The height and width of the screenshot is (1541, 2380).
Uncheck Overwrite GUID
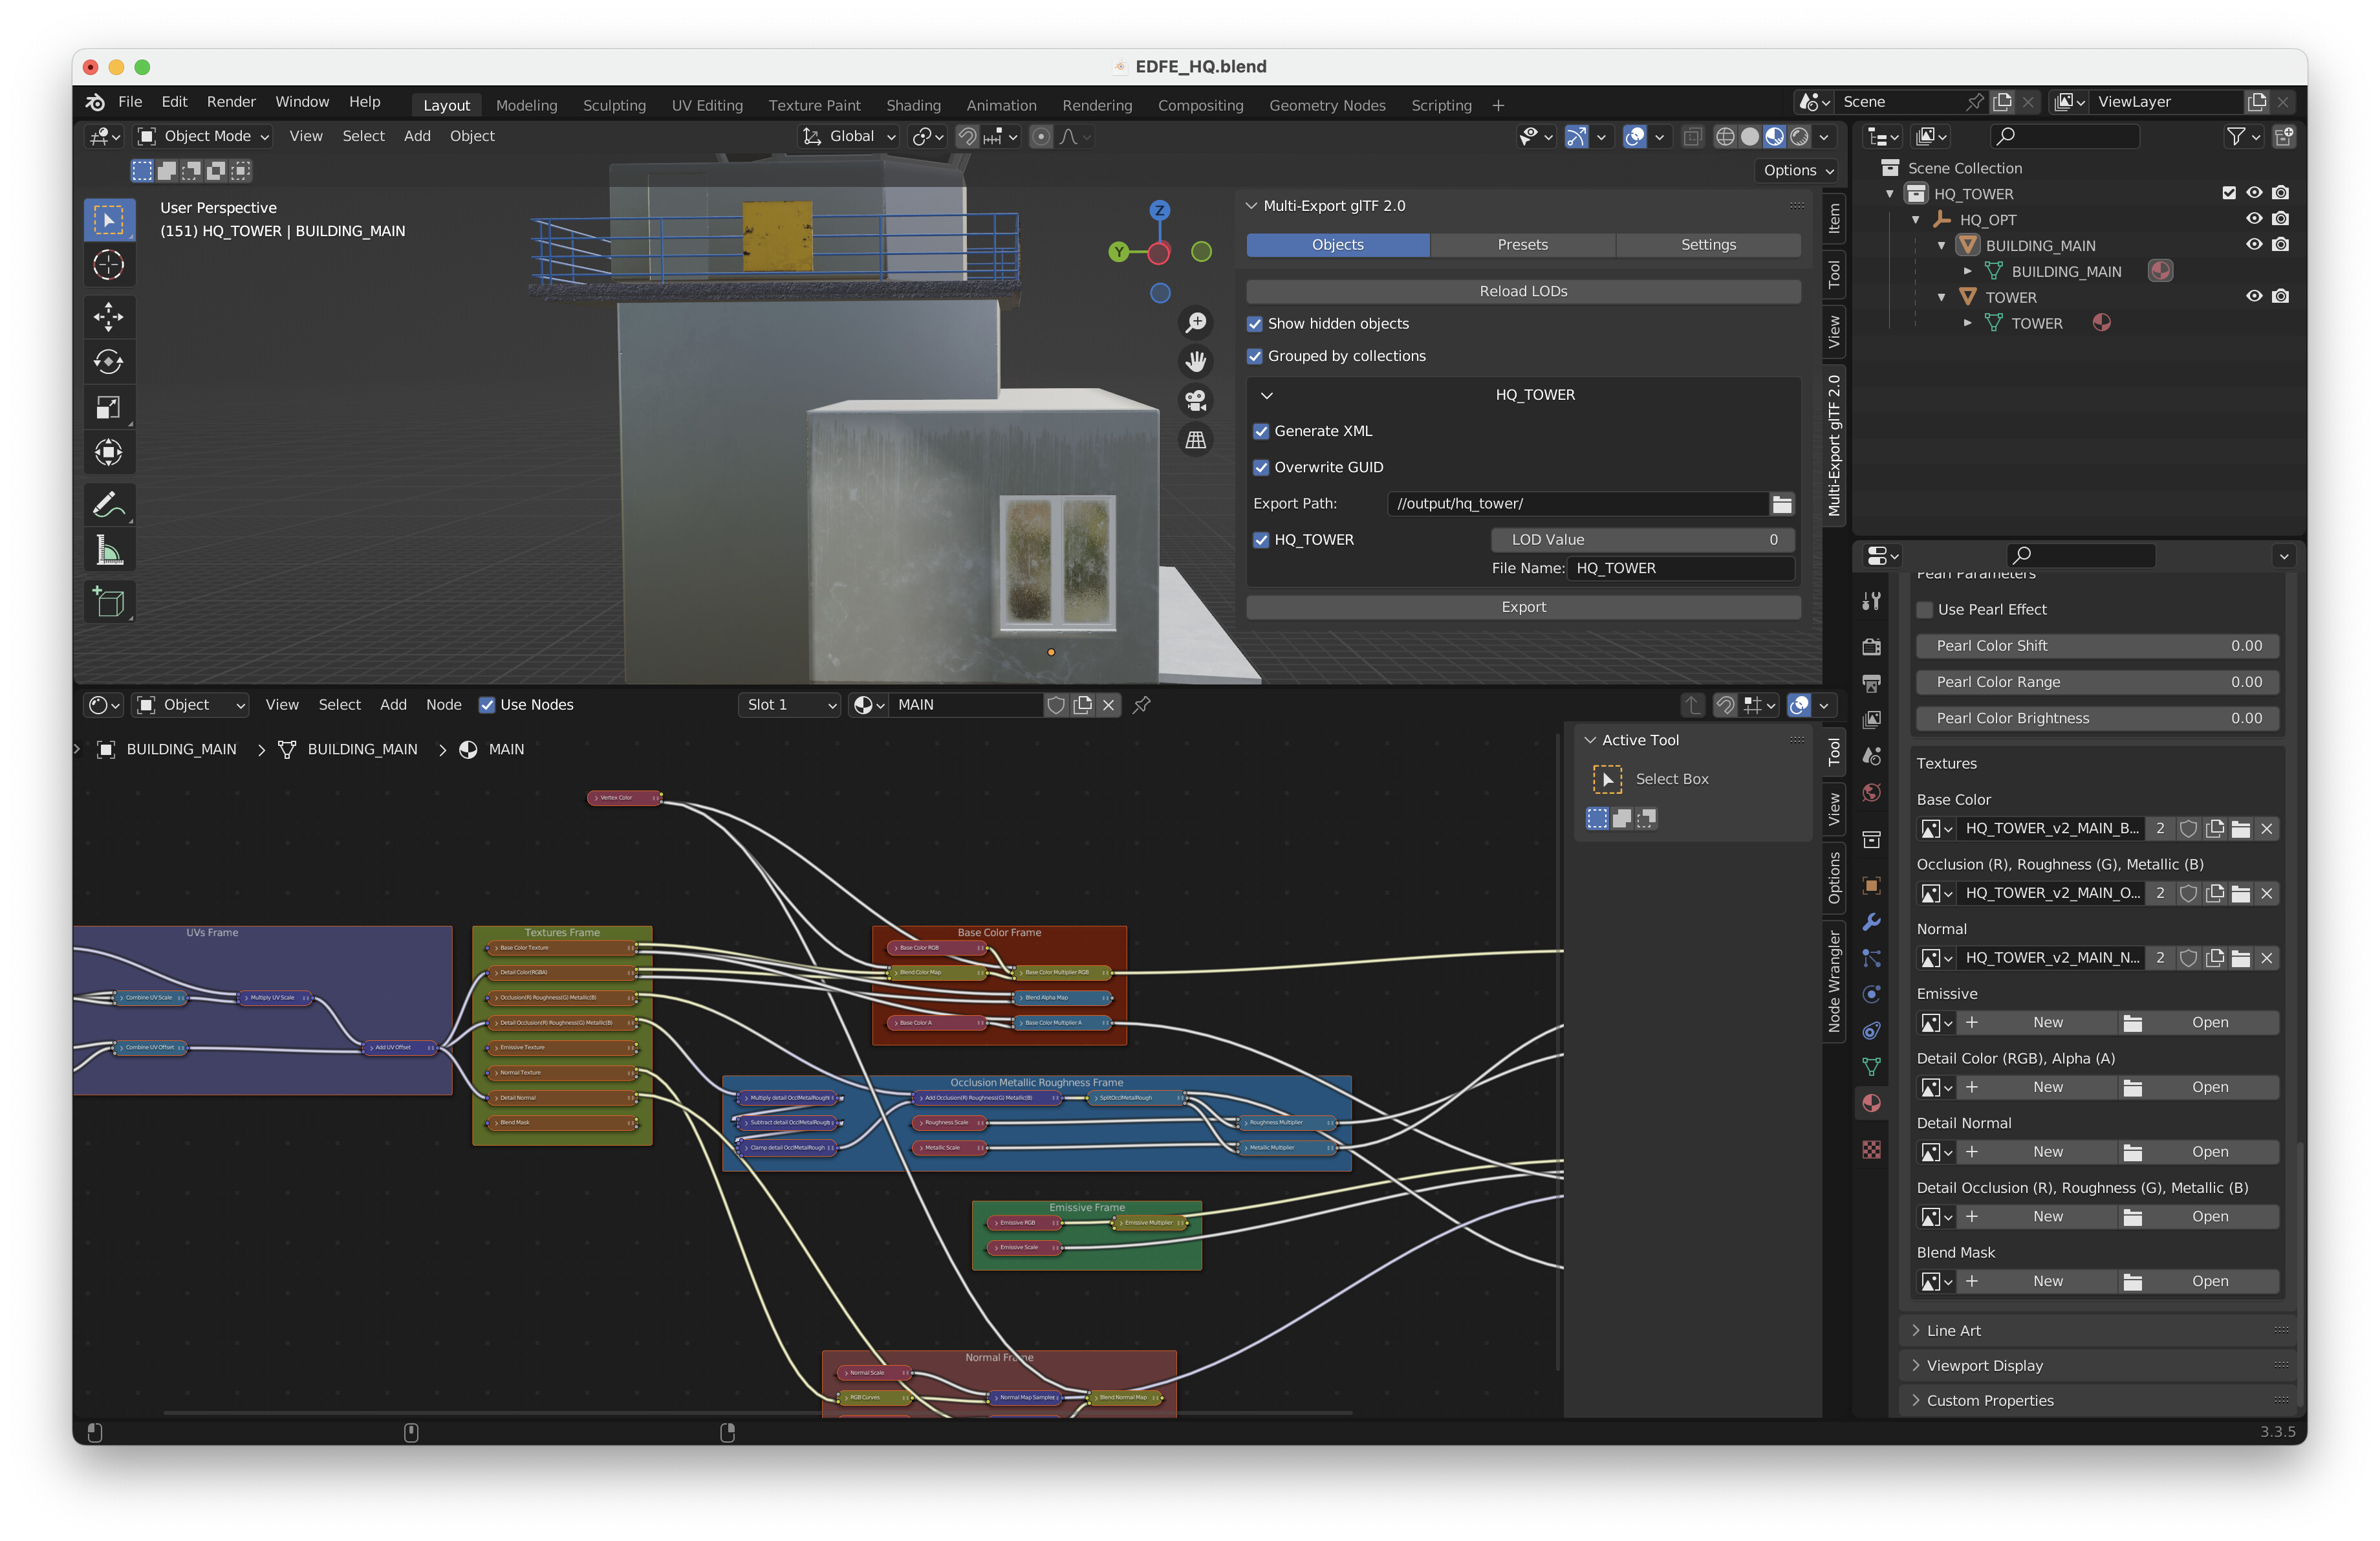pyautogui.click(x=1261, y=467)
